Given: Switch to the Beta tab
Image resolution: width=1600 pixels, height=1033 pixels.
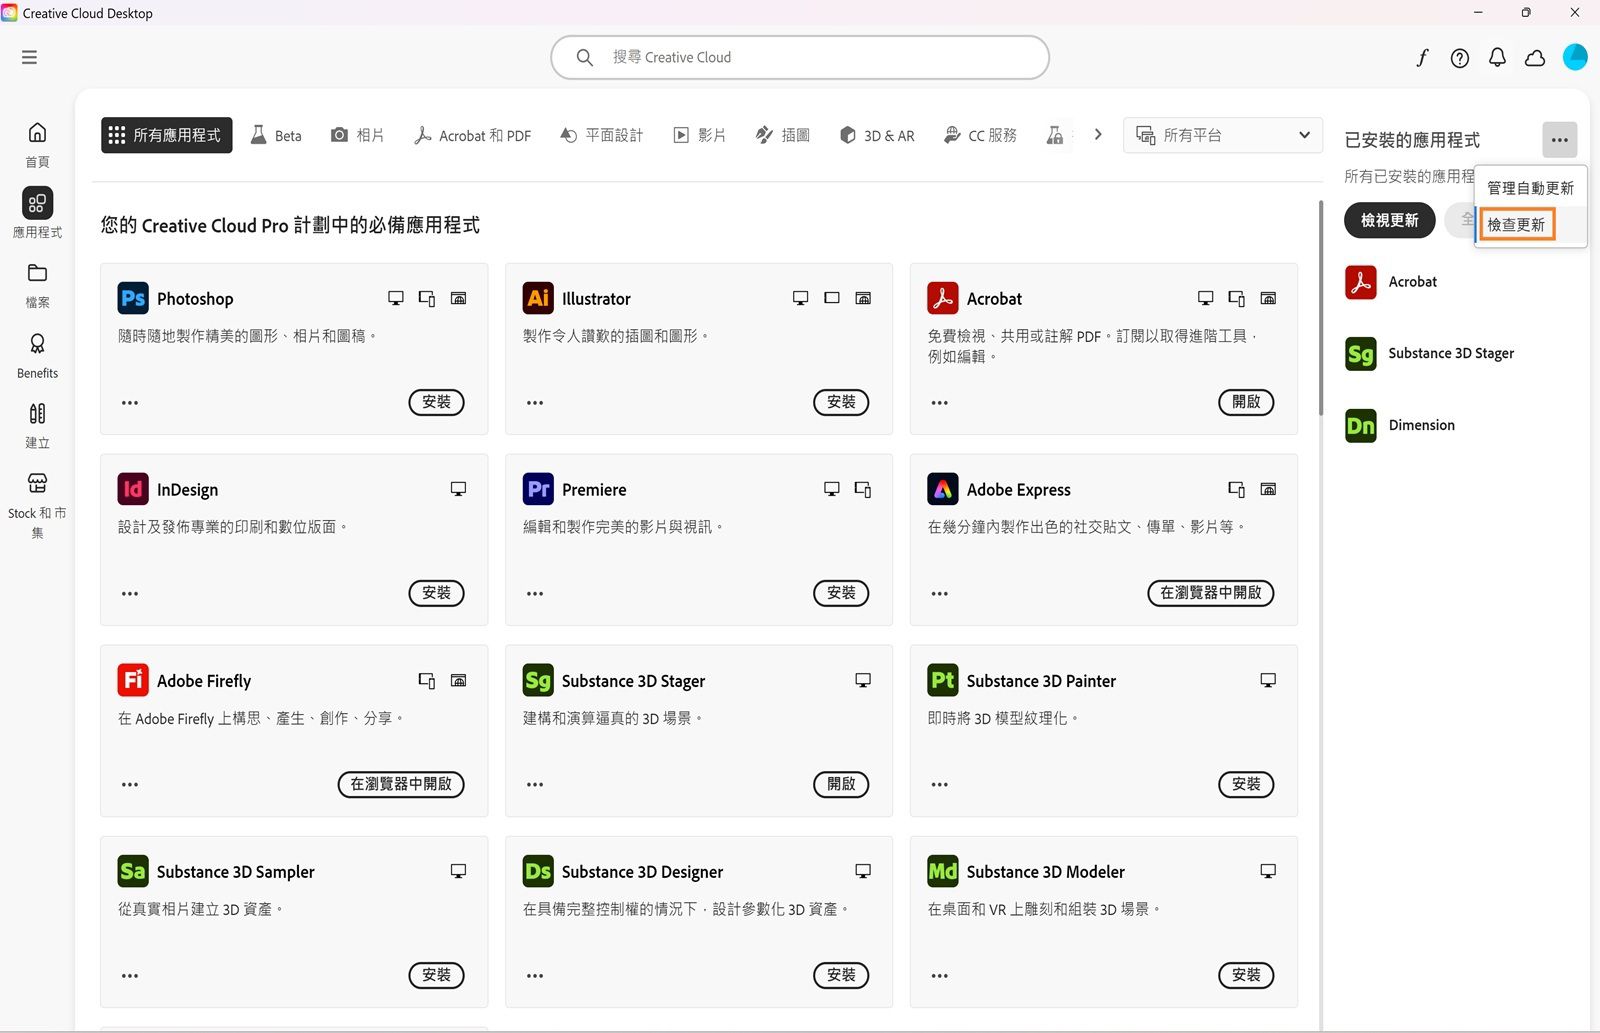Looking at the screenshot, I should click(x=275, y=135).
